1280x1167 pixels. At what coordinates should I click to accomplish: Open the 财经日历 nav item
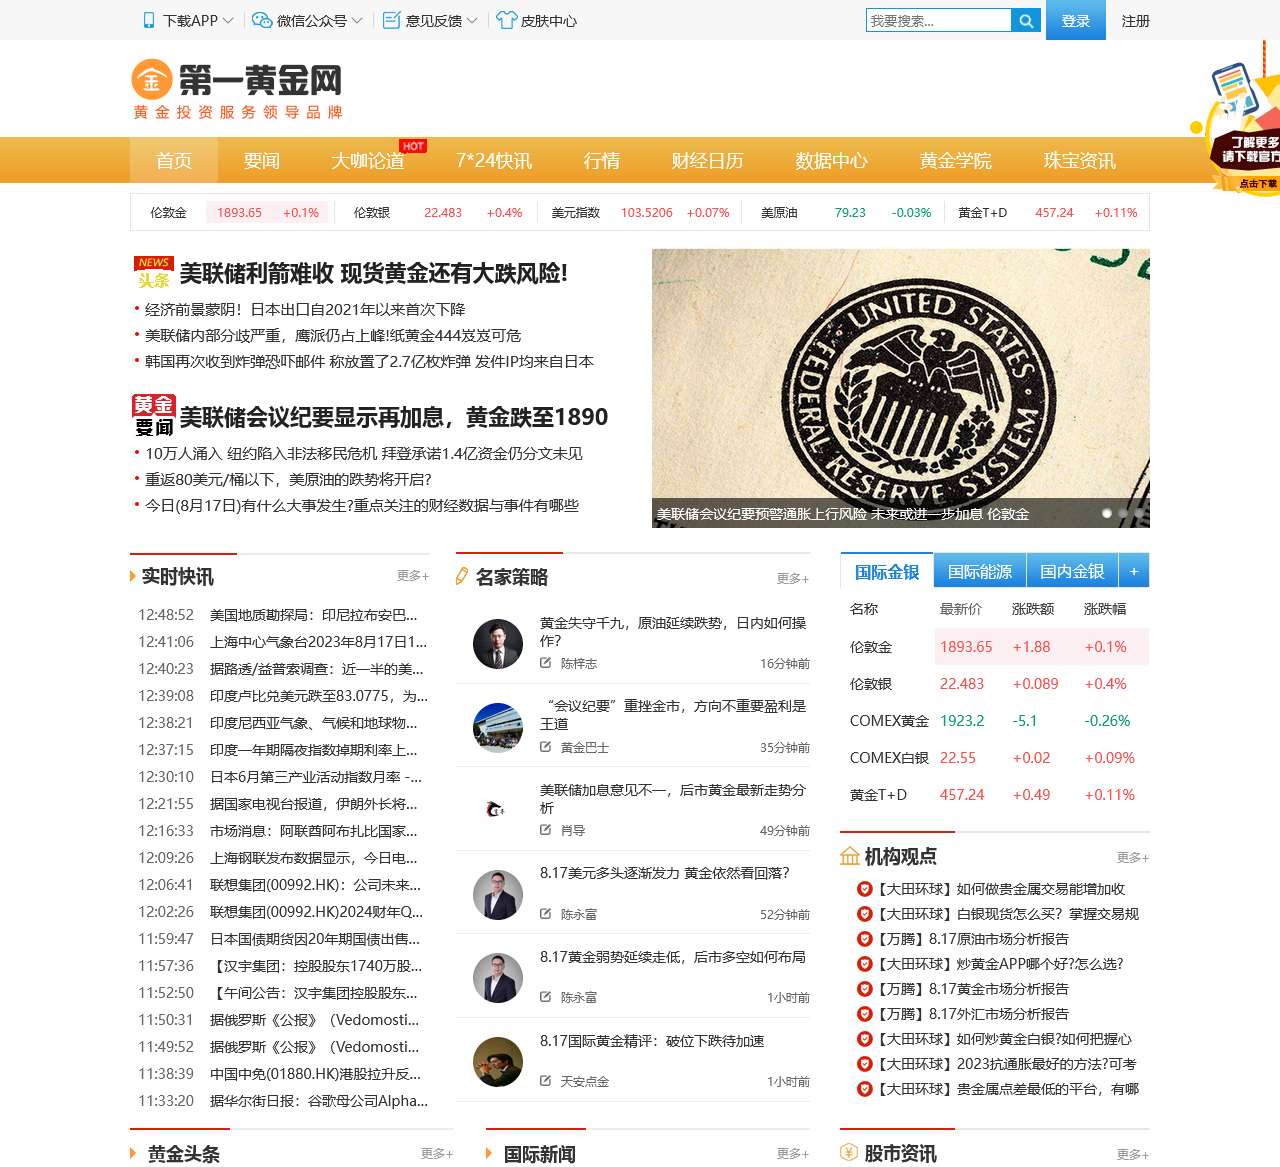707,160
